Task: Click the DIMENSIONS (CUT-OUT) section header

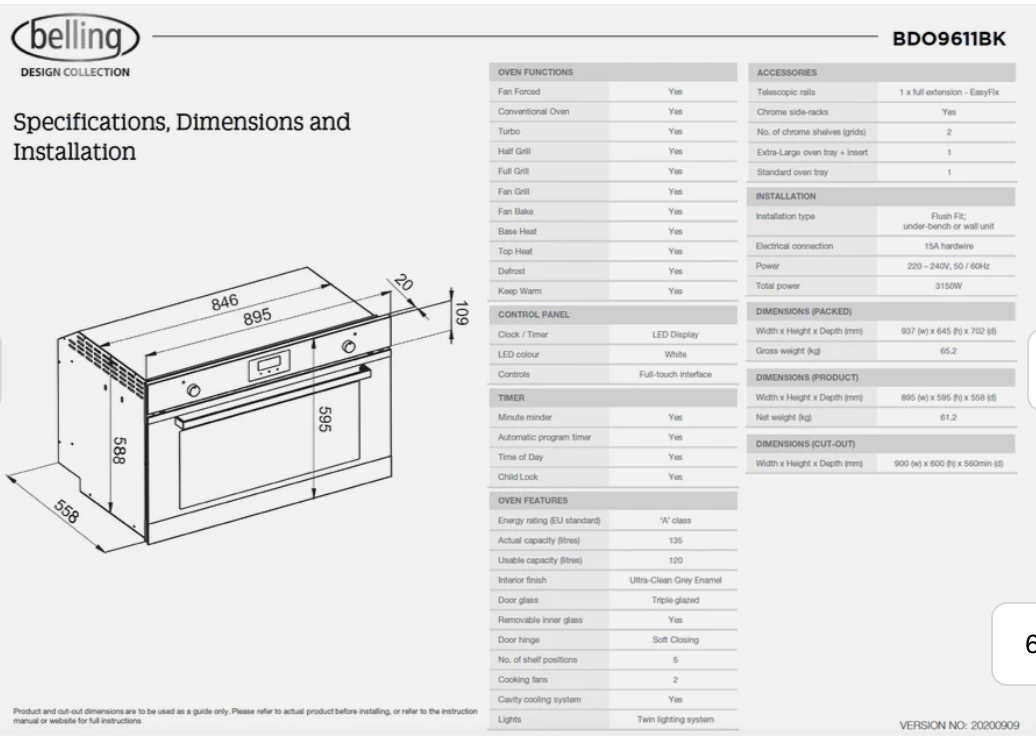Action: [881, 444]
